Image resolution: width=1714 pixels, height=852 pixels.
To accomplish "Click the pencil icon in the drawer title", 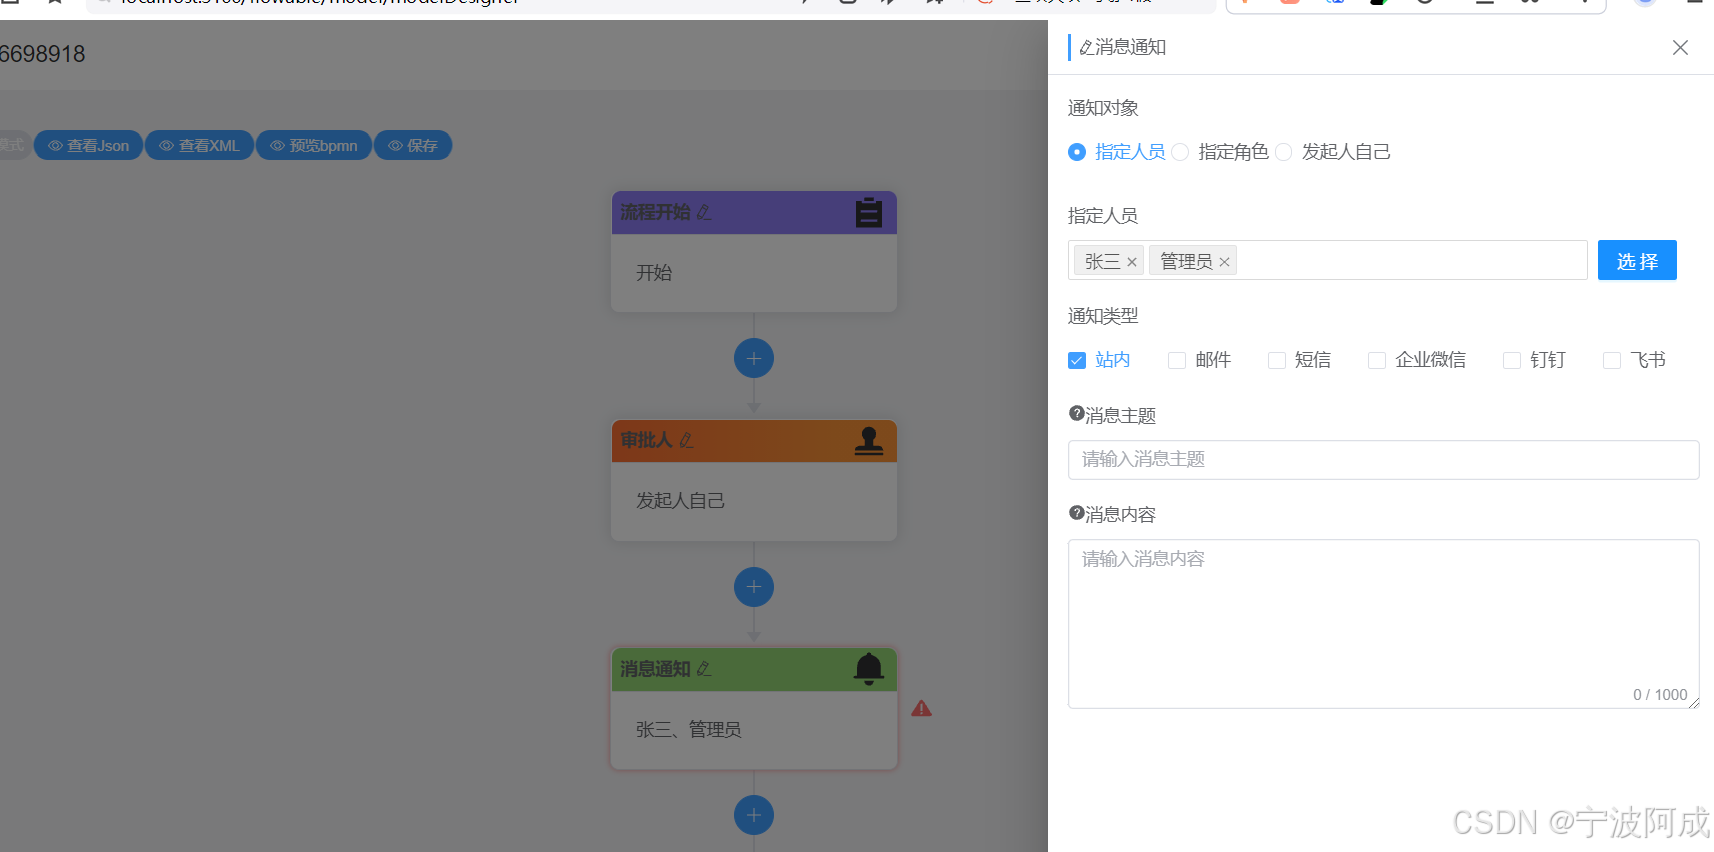I will coord(1086,48).
